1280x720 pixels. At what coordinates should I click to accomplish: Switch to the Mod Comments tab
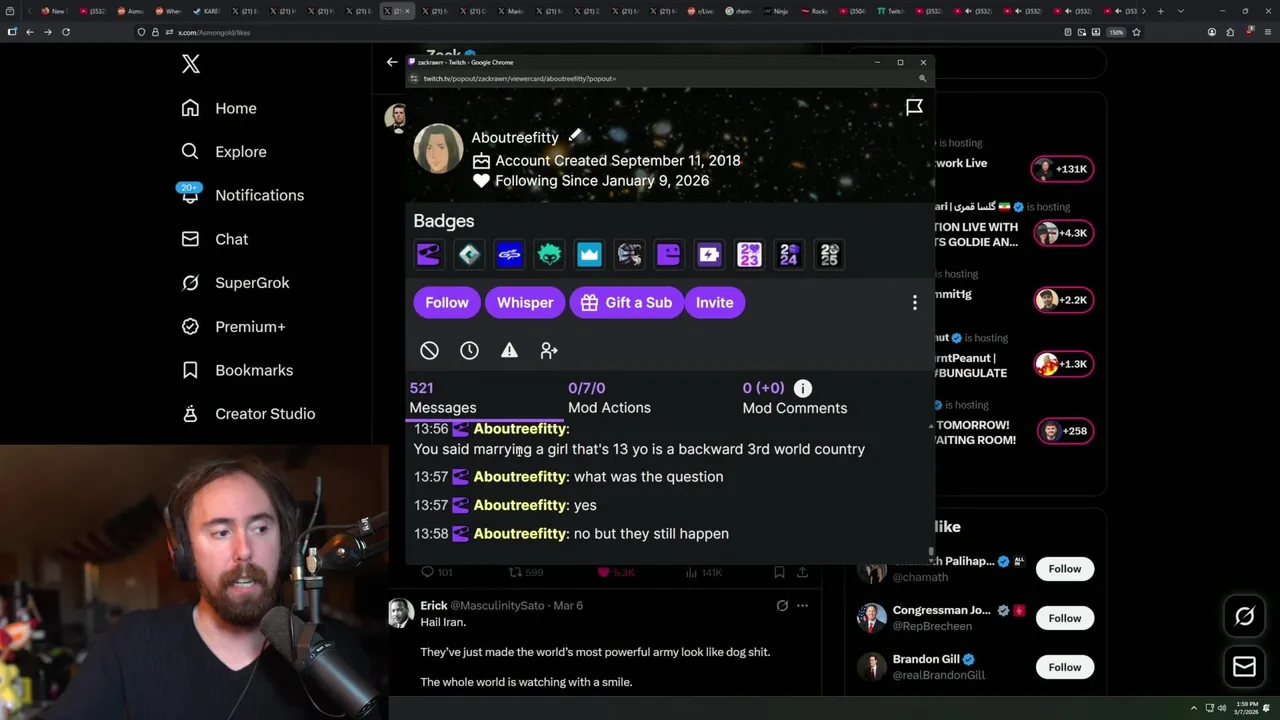pyautogui.click(x=795, y=398)
